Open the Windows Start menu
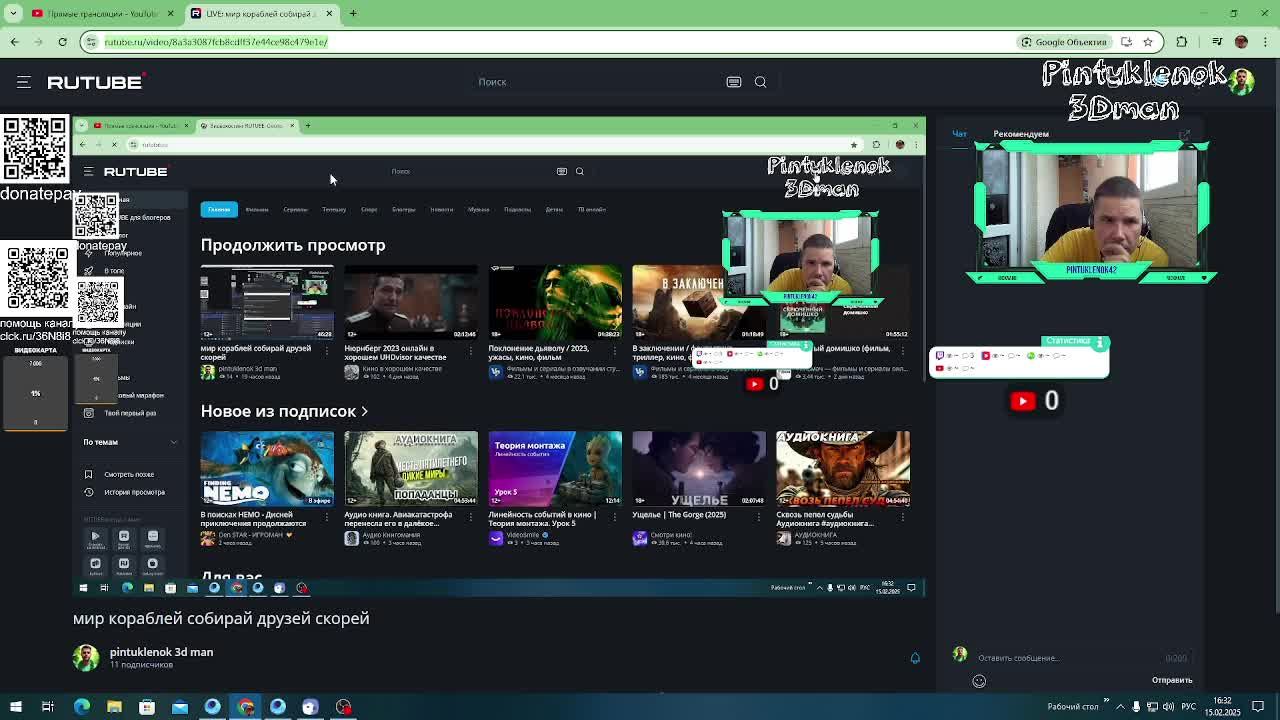 point(16,707)
